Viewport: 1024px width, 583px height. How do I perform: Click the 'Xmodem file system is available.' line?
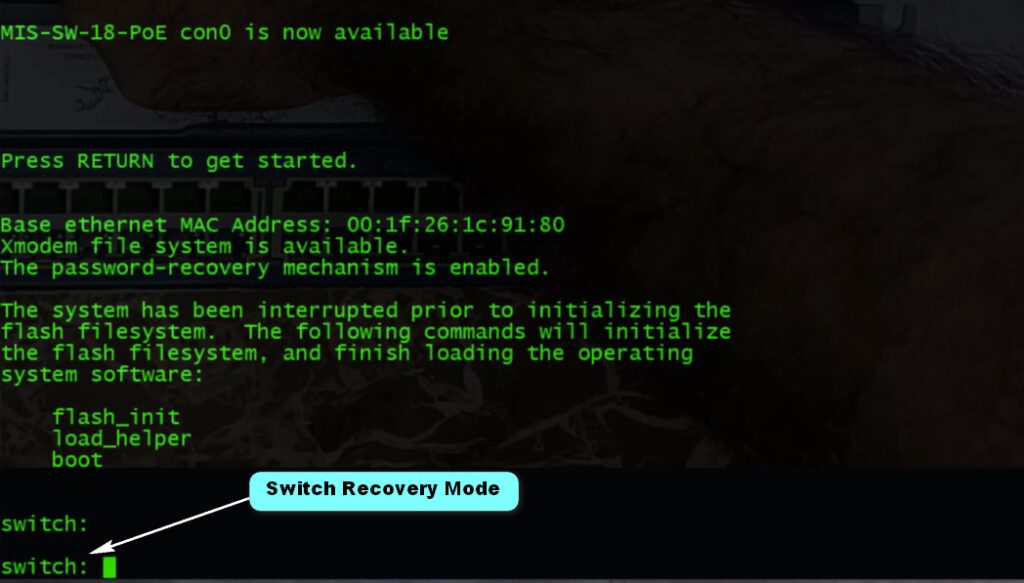pos(204,246)
